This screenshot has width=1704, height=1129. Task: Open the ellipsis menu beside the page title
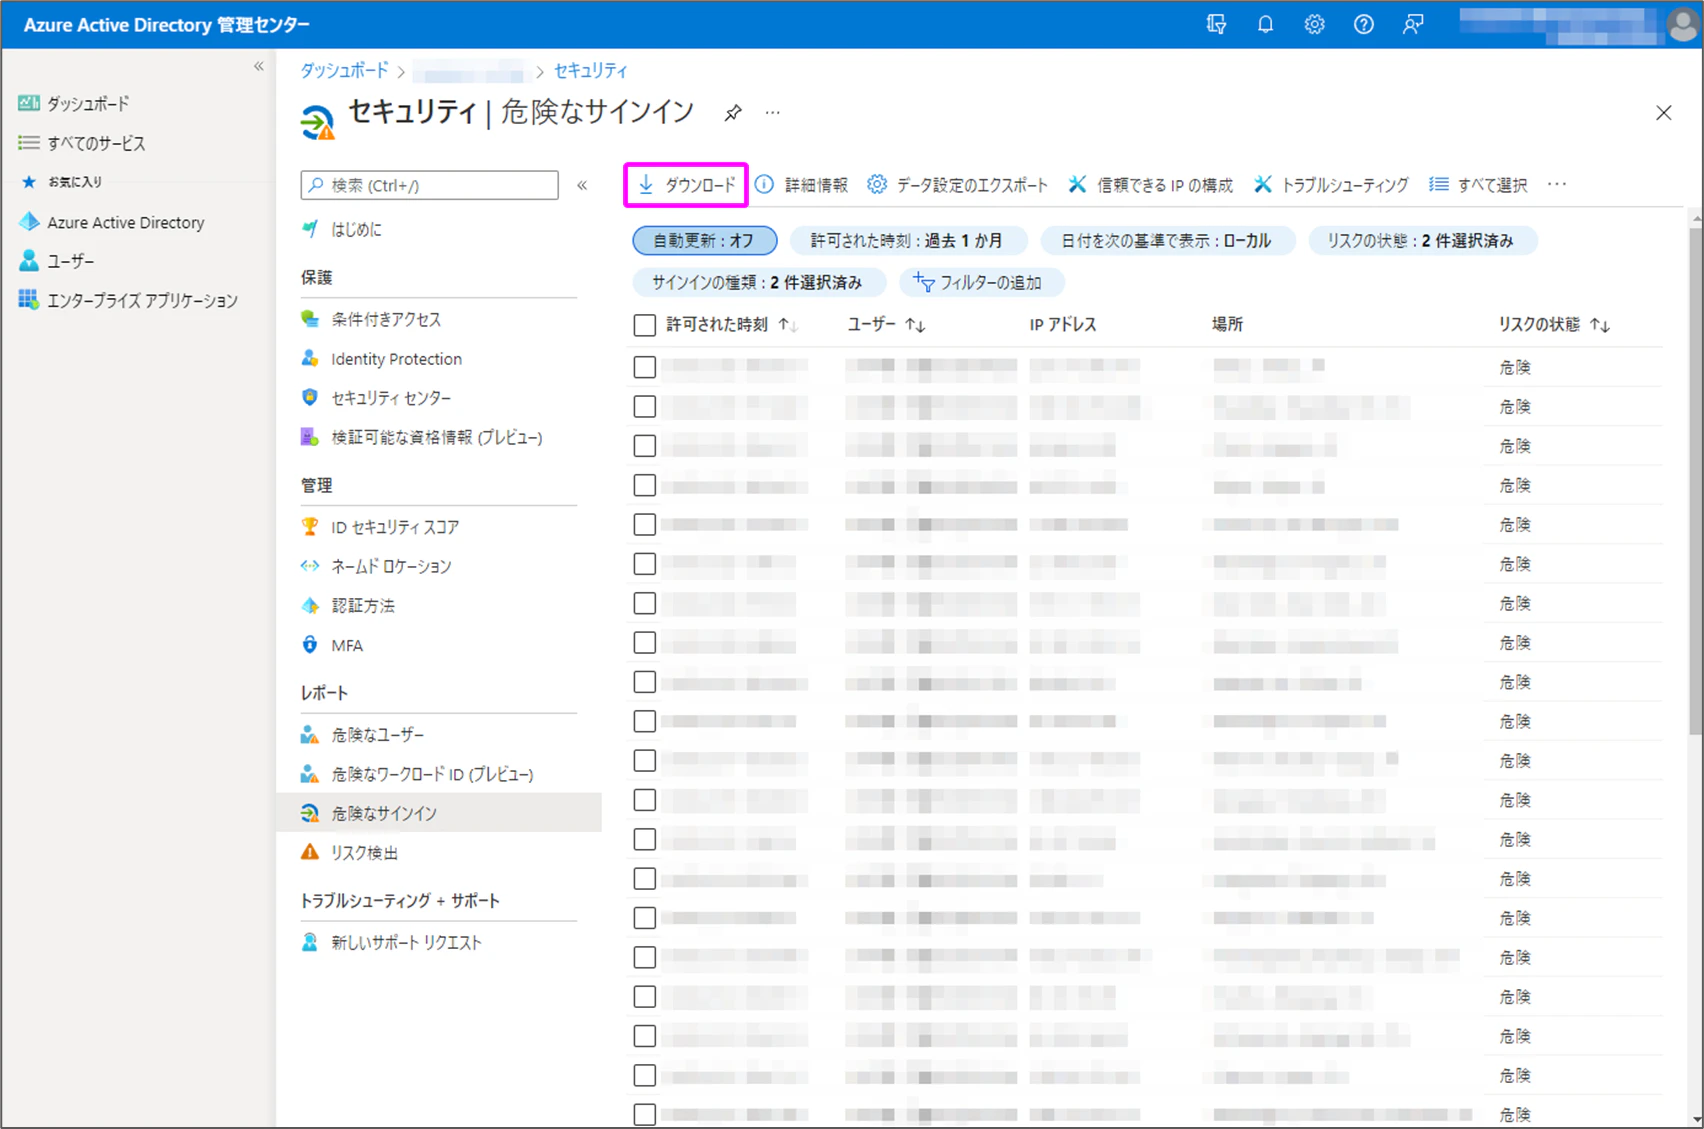(x=772, y=113)
